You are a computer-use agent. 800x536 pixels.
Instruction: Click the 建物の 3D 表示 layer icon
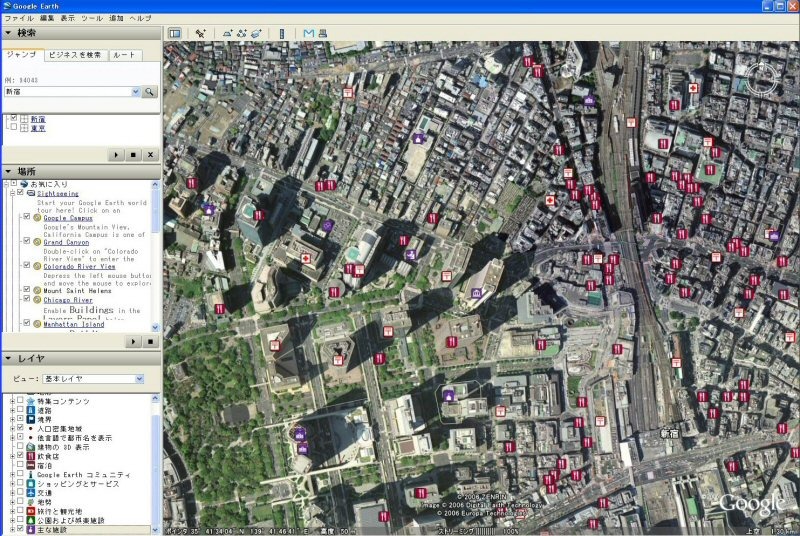31,447
